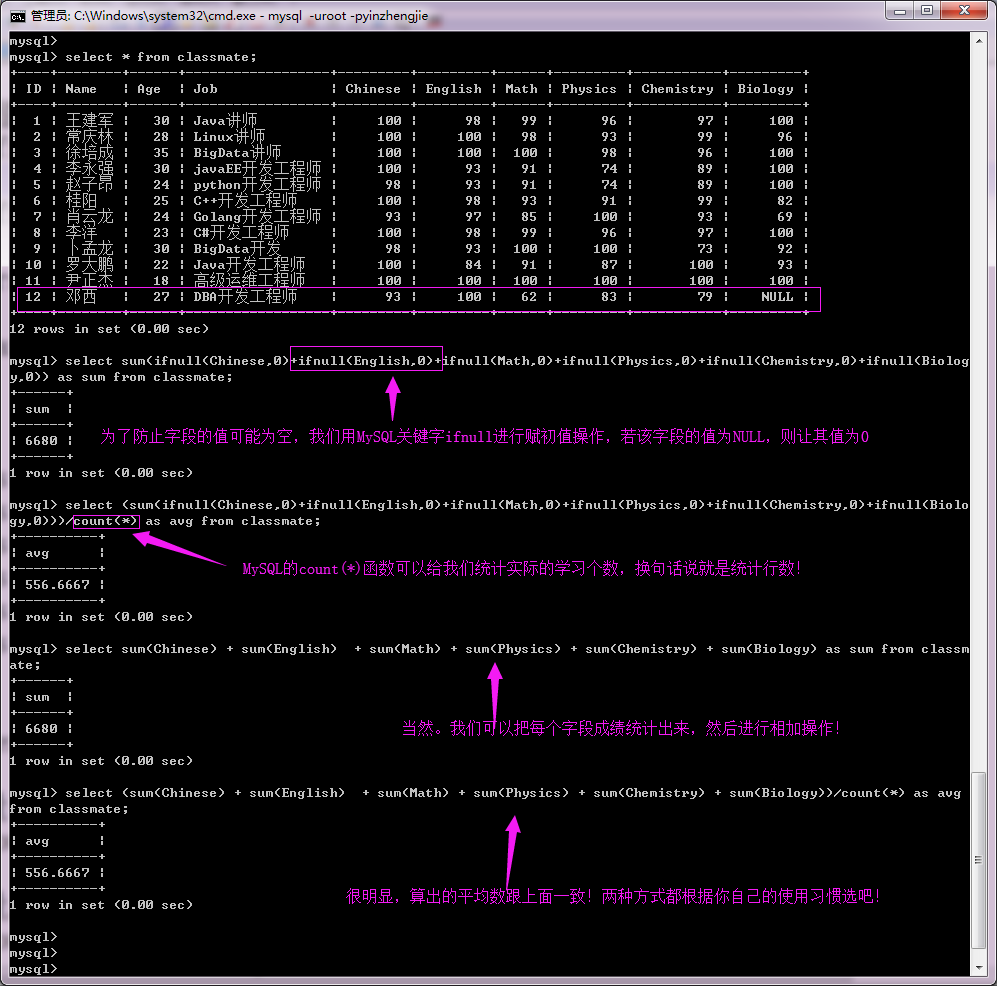Viewport: 997px width, 986px height.
Task: Click the scrollbar up arrow
Action: 979,41
